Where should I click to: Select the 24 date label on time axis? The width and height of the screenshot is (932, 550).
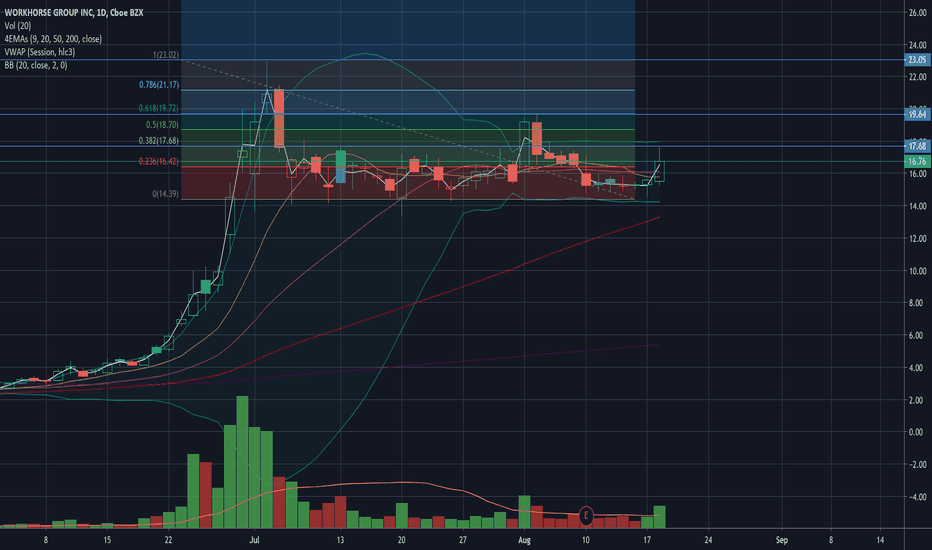(x=708, y=540)
